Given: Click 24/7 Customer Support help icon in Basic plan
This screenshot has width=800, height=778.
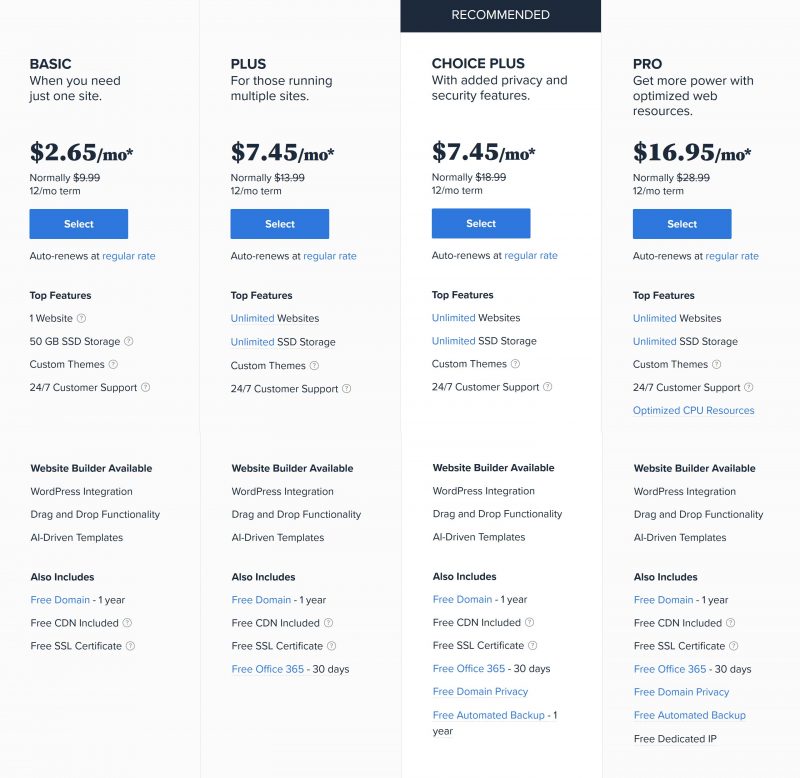Looking at the screenshot, I should click(145, 387).
